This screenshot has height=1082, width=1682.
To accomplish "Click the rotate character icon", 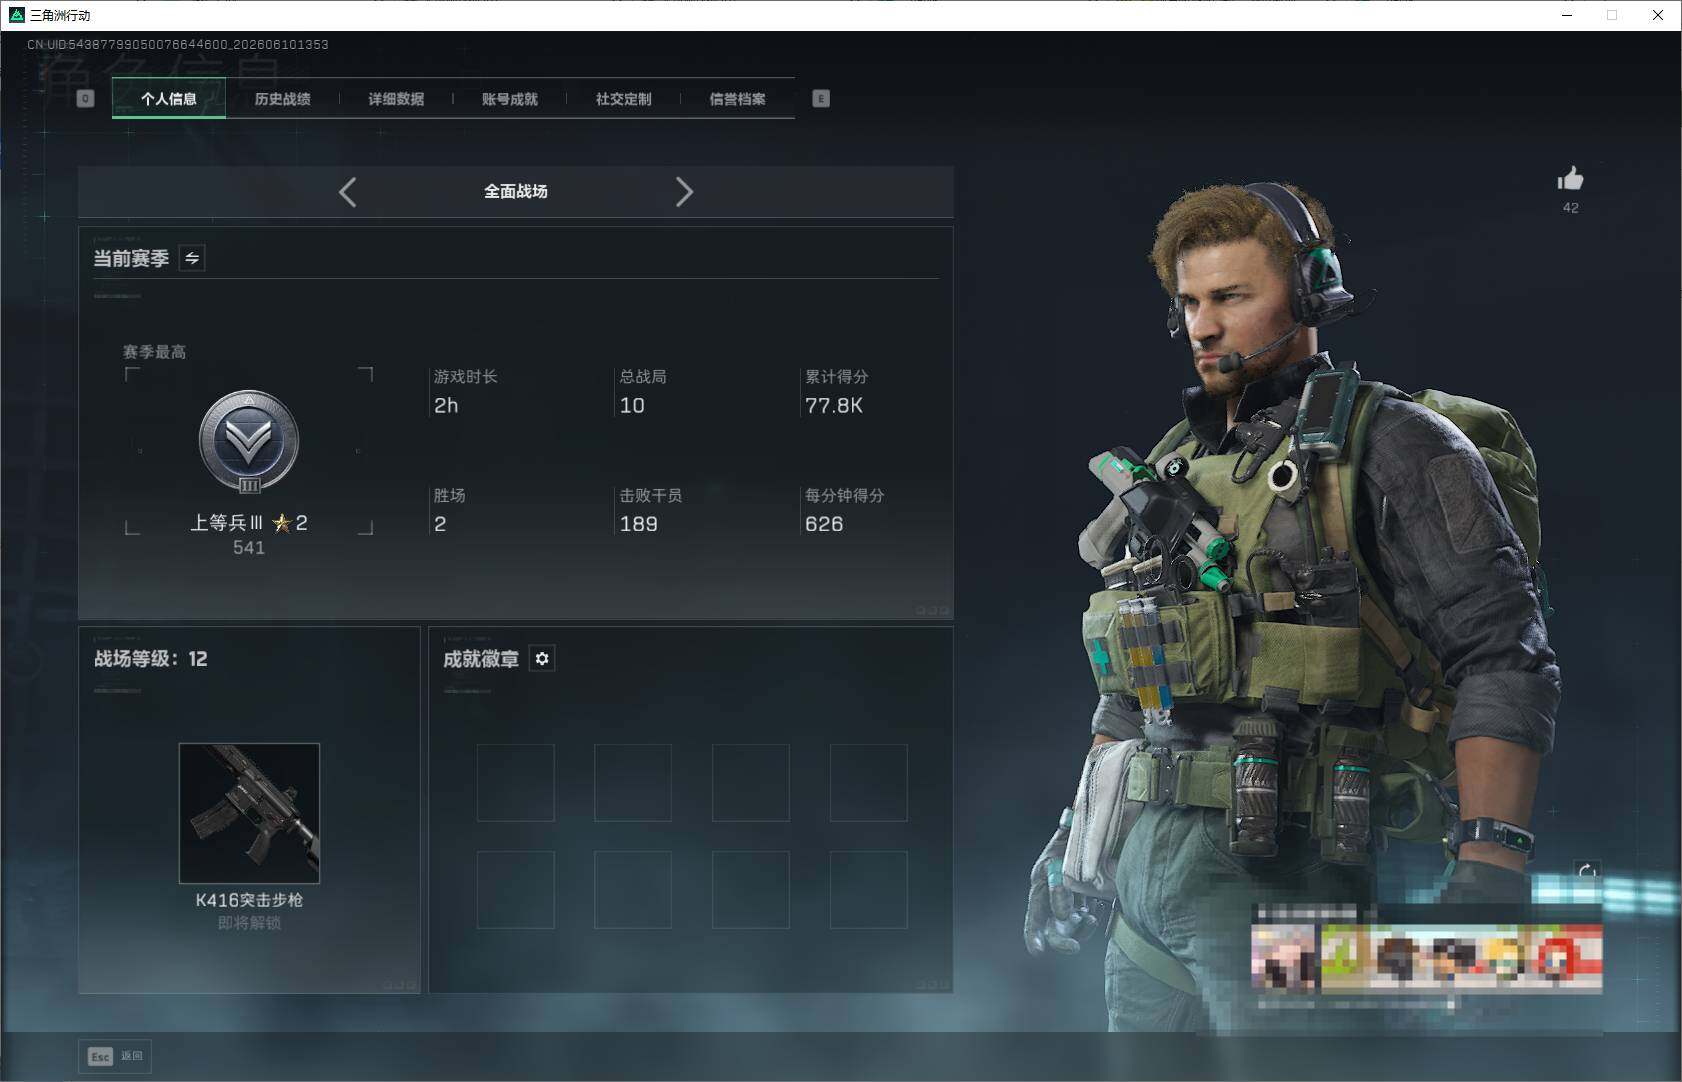I will point(1586,872).
